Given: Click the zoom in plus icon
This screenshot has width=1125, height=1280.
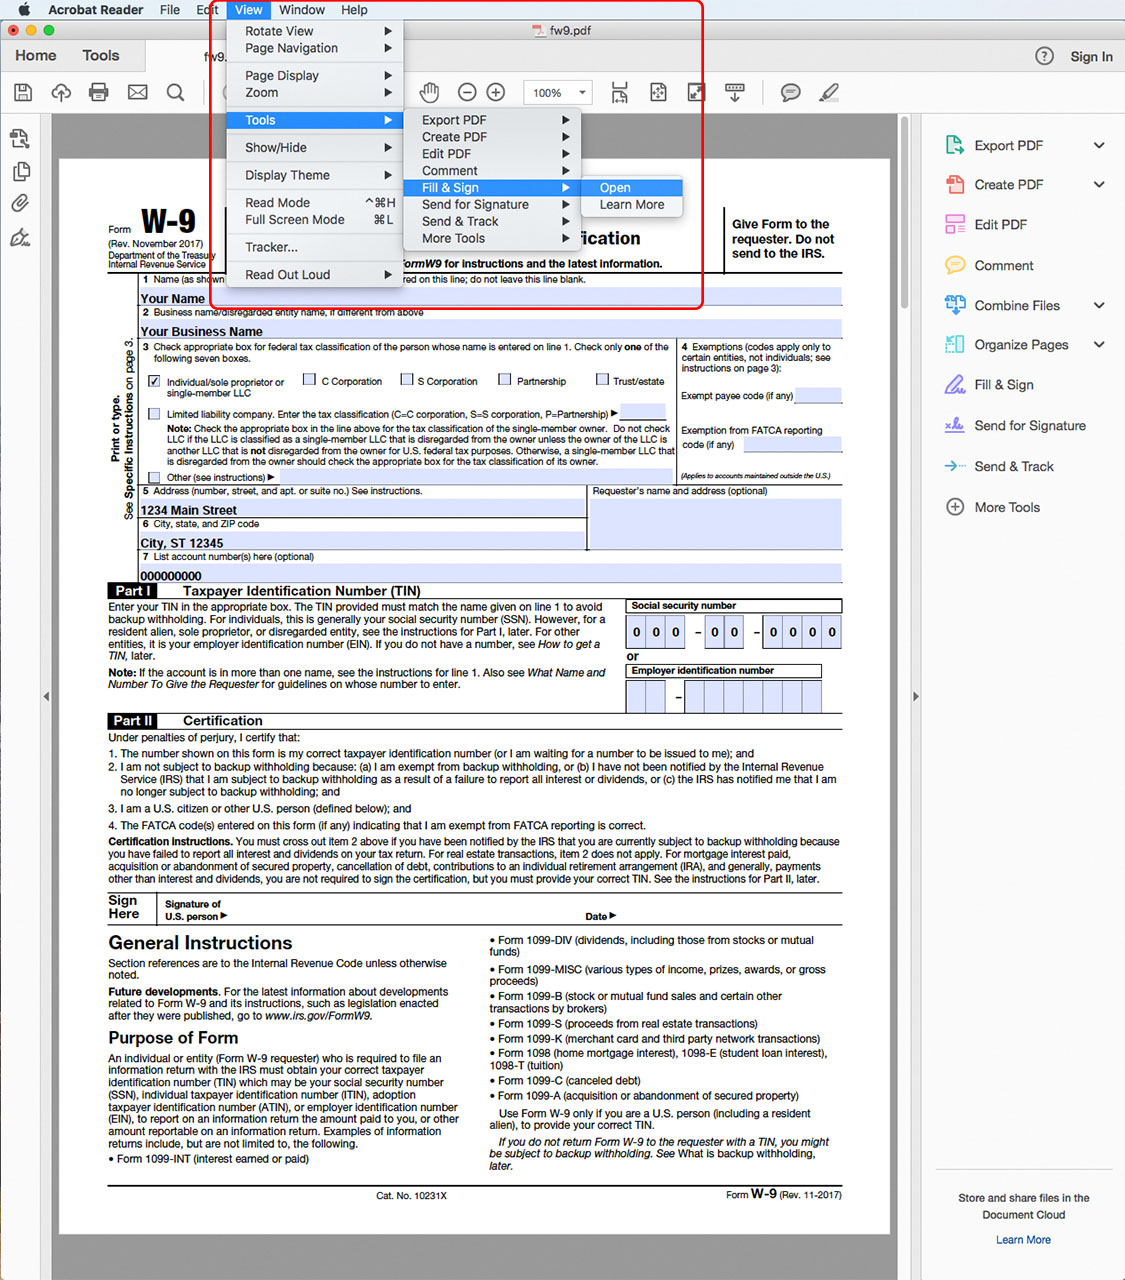Looking at the screenshot, I should 496,93.
